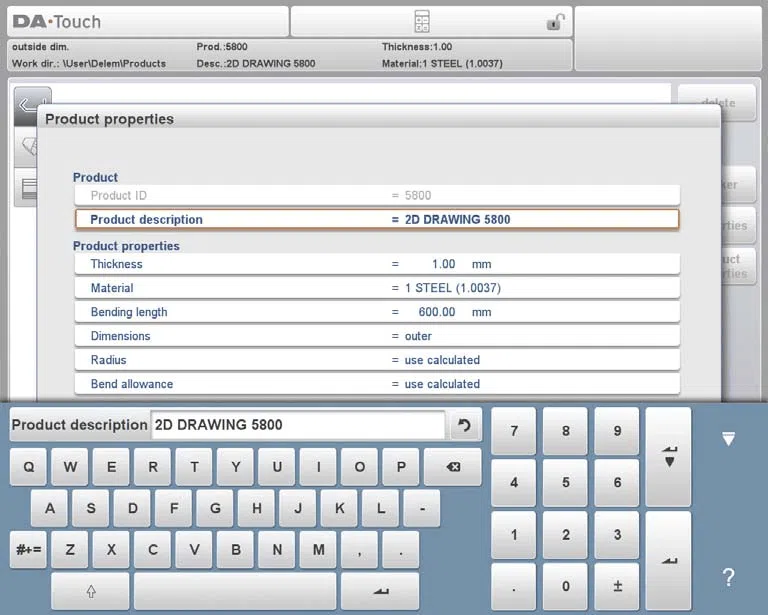Tap the numpad 9 key
Image resolution: width=768 pixels, height=615 pixels.
pos(617,431)
